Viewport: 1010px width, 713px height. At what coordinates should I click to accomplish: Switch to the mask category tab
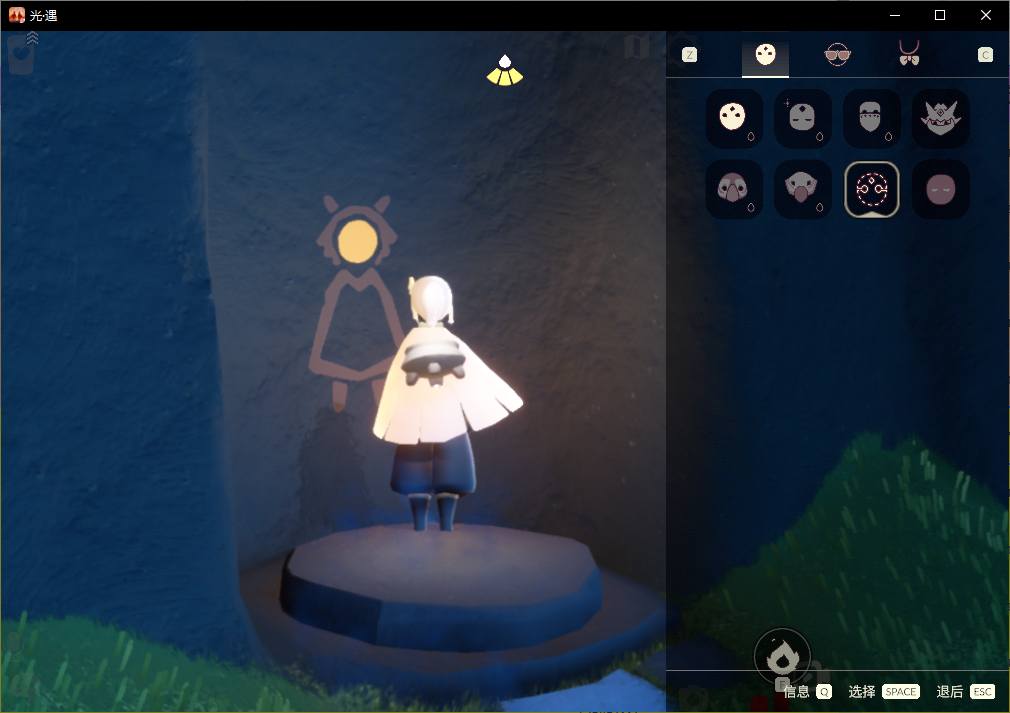tap(765, 55)
